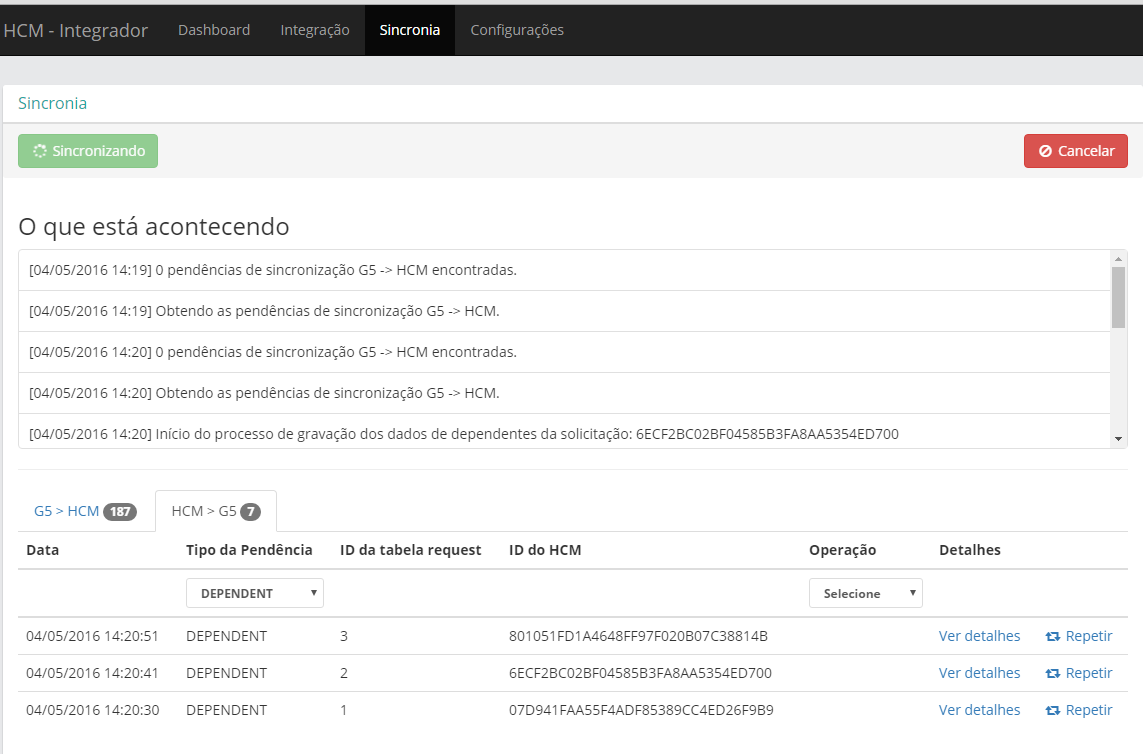
Task: Click Ver detalhes for 801051FD1A4648FF97F020B07C38814B
Action: click(x=979, y=636)
